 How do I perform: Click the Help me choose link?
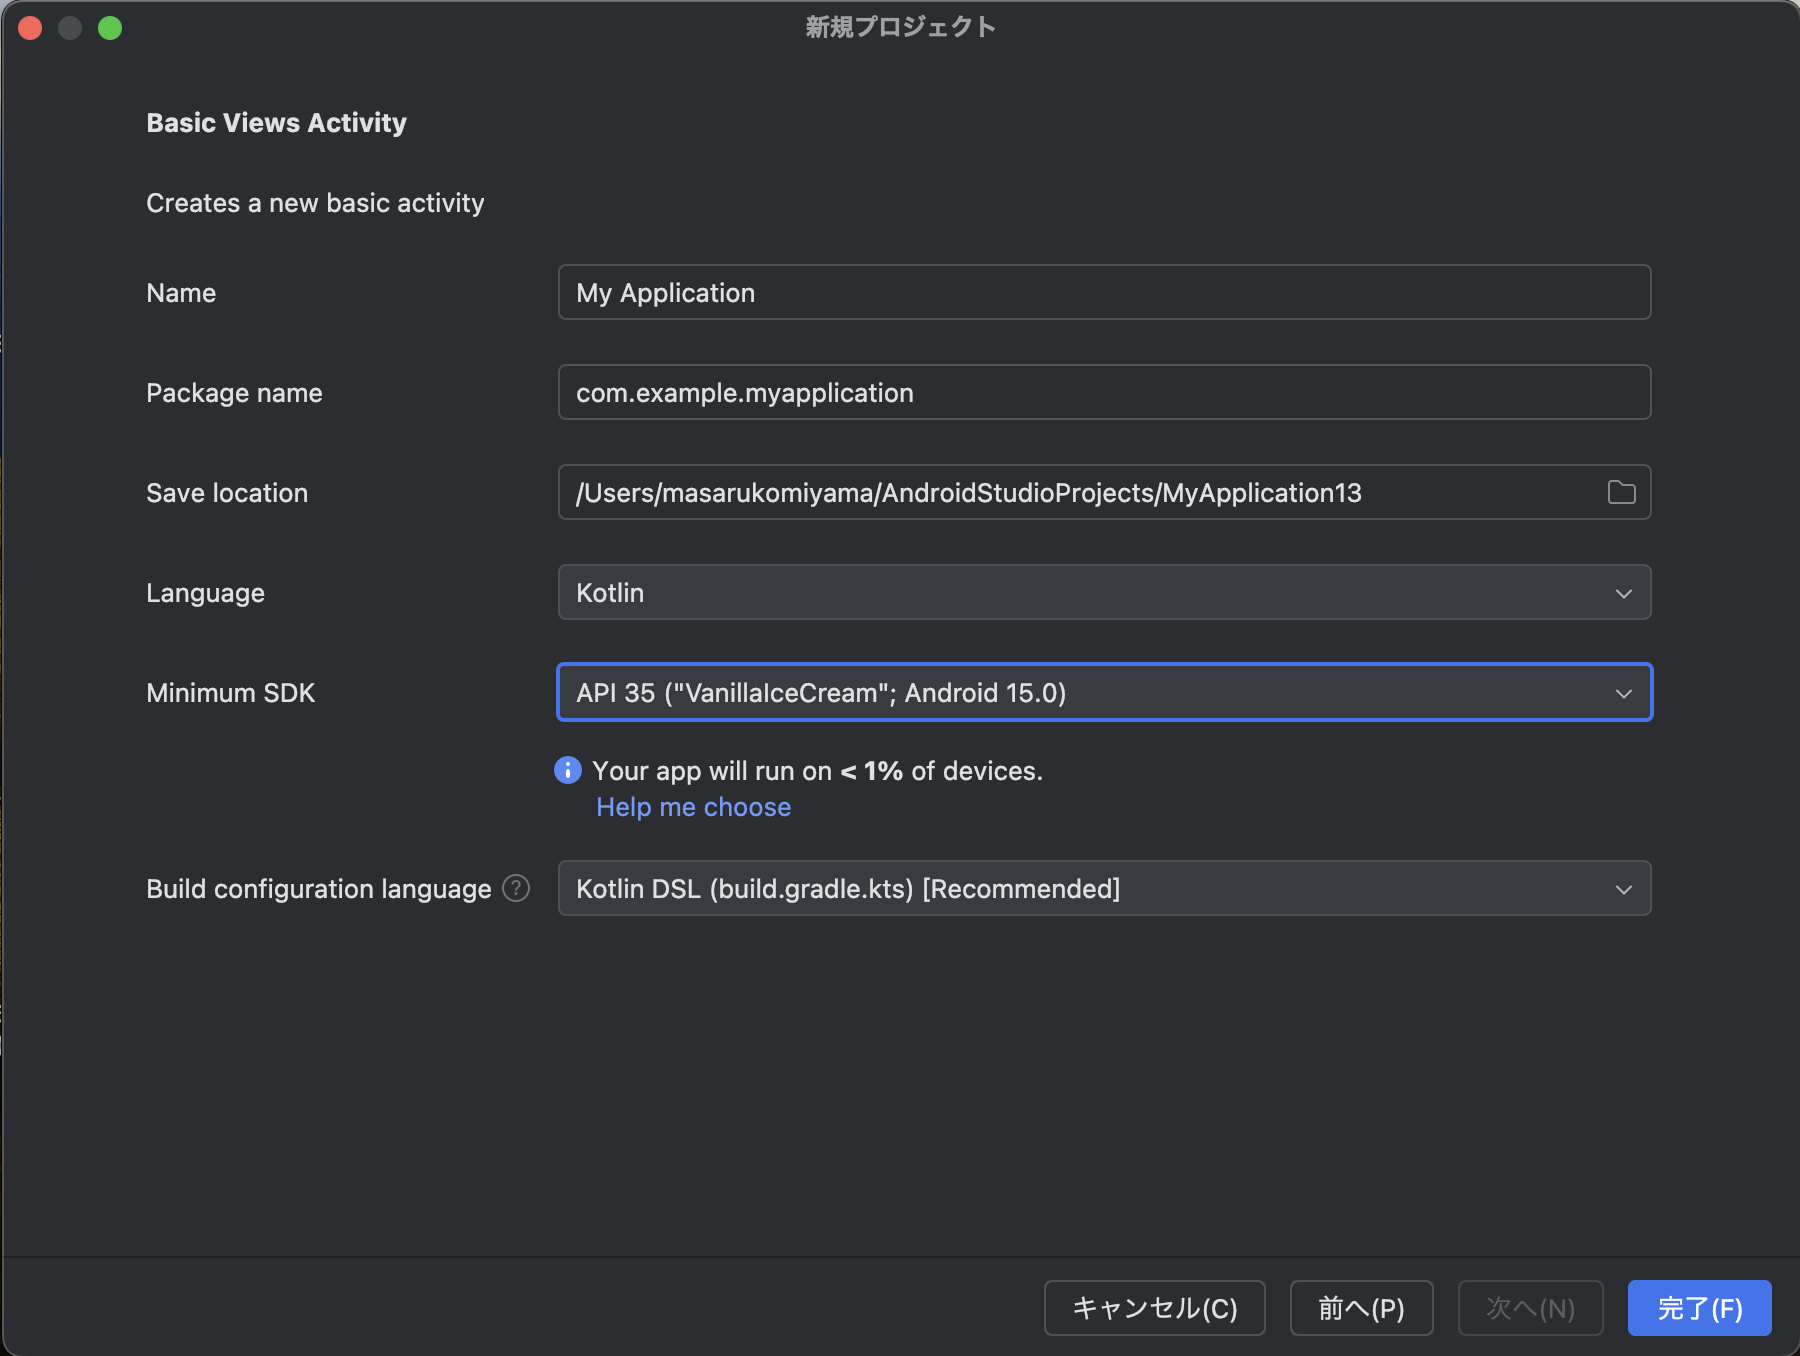tap(693, 807)
